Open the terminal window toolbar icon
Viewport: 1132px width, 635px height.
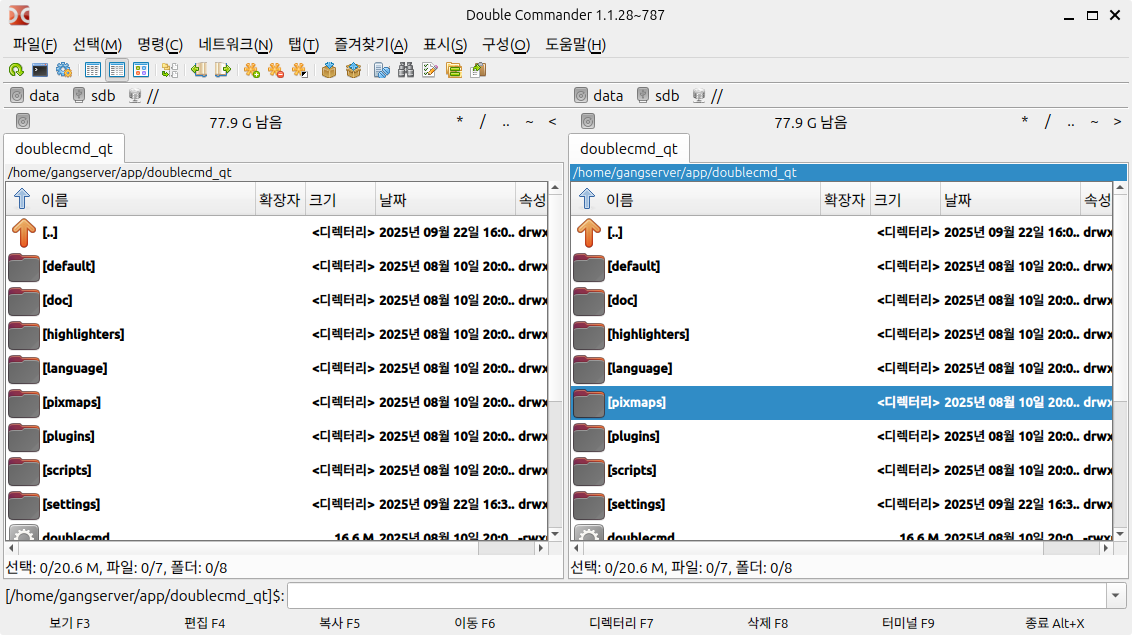[40, 70]
